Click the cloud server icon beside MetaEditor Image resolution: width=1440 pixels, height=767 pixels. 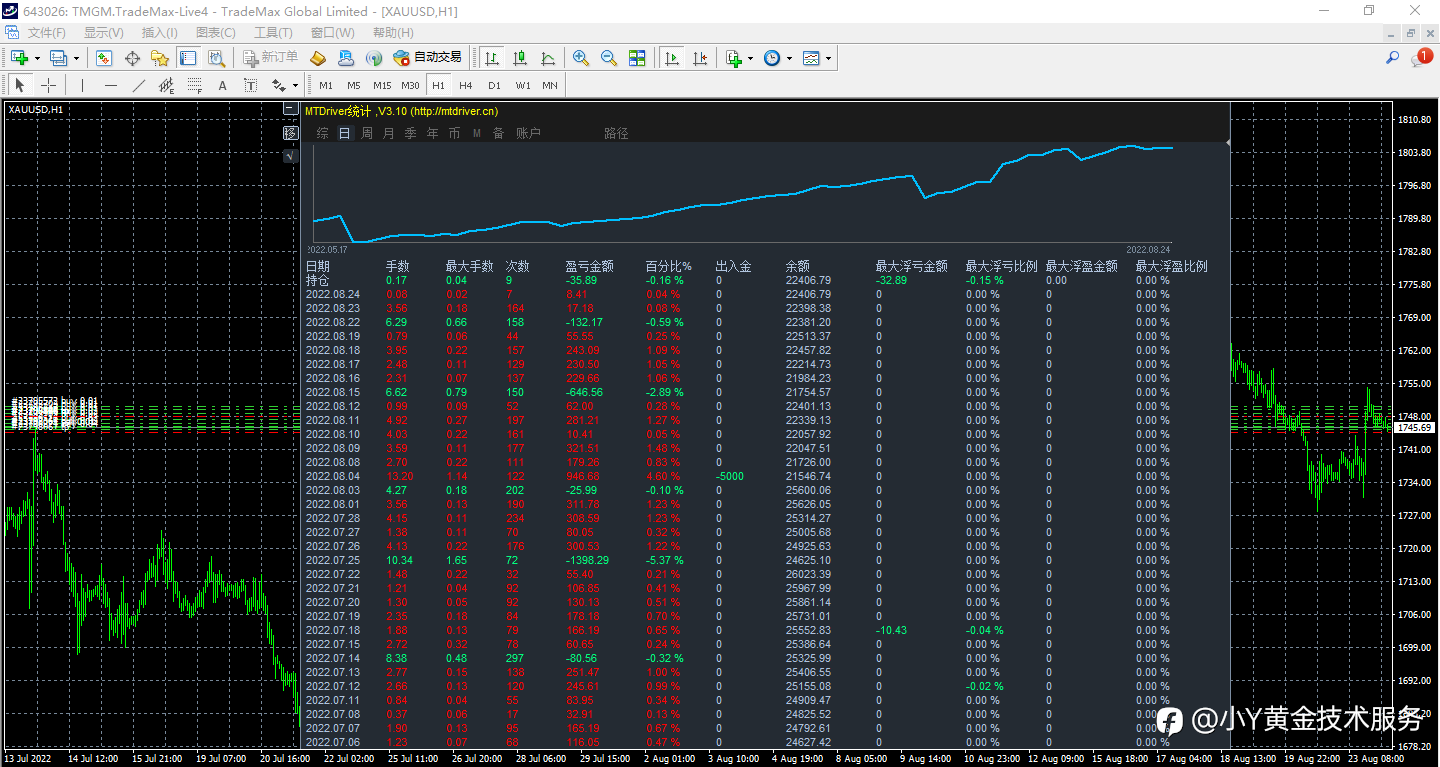346,58
